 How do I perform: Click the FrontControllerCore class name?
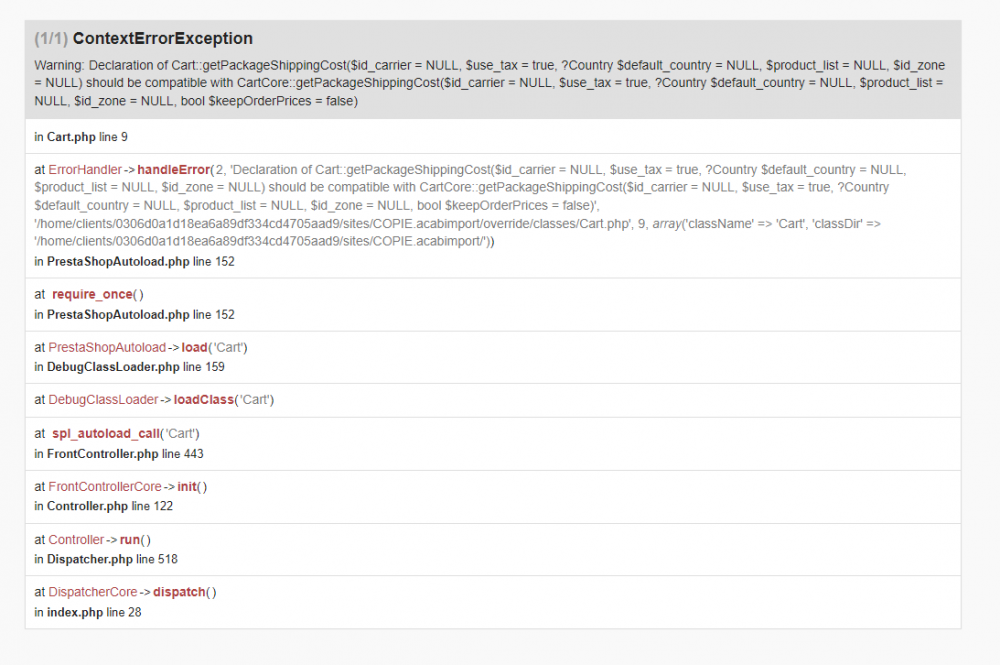[105, 486]
